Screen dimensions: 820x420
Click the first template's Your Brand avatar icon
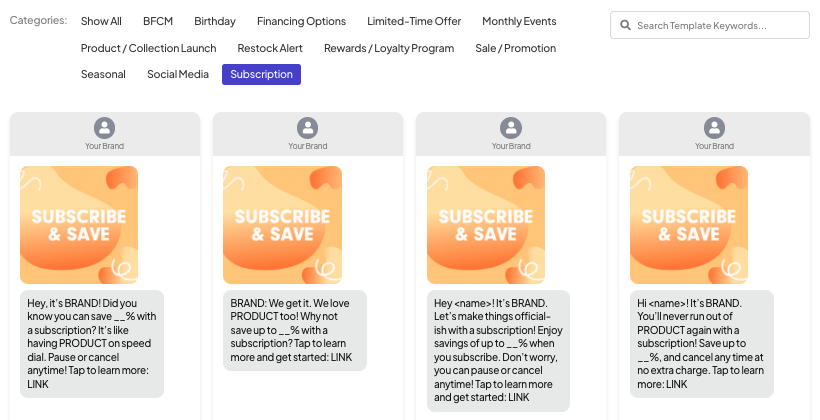(105, 128)
